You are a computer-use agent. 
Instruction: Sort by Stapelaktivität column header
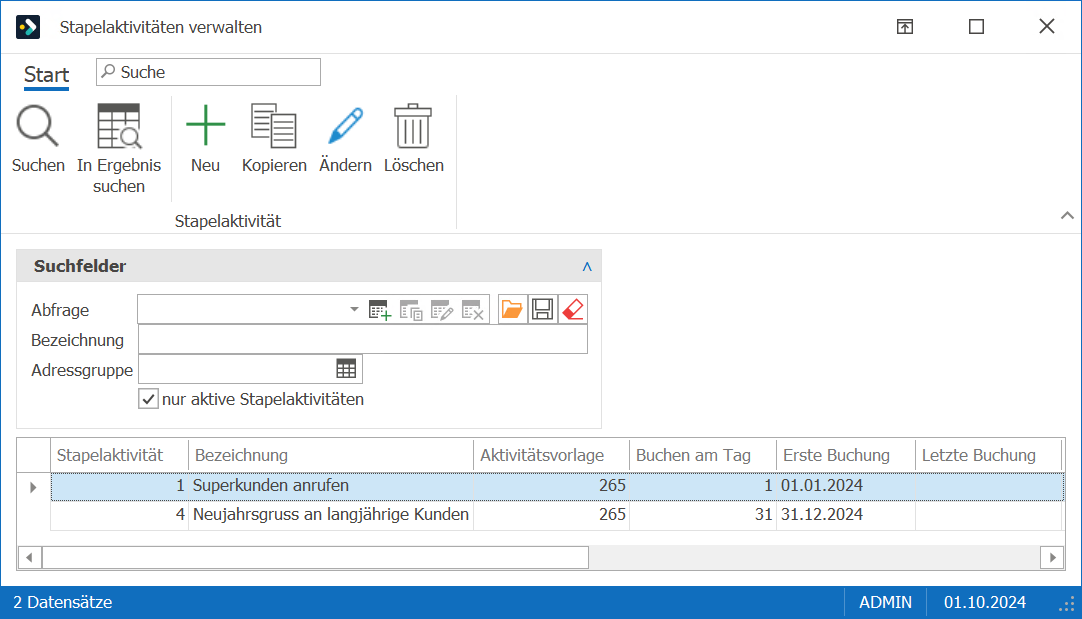pyautogui.click(x=119, y=455)
